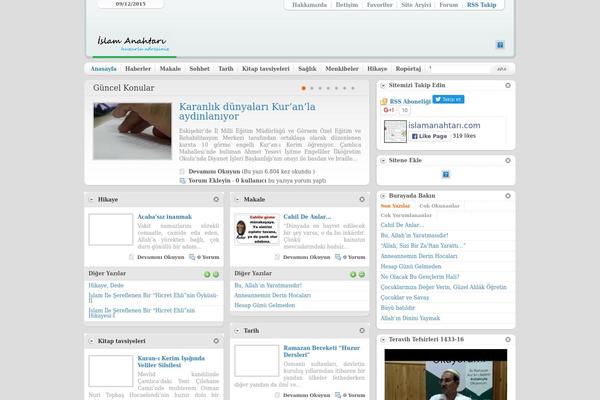Collapse the Sitene Ekle widget
This screenshot has height=400, width=600.
[383, 160]
